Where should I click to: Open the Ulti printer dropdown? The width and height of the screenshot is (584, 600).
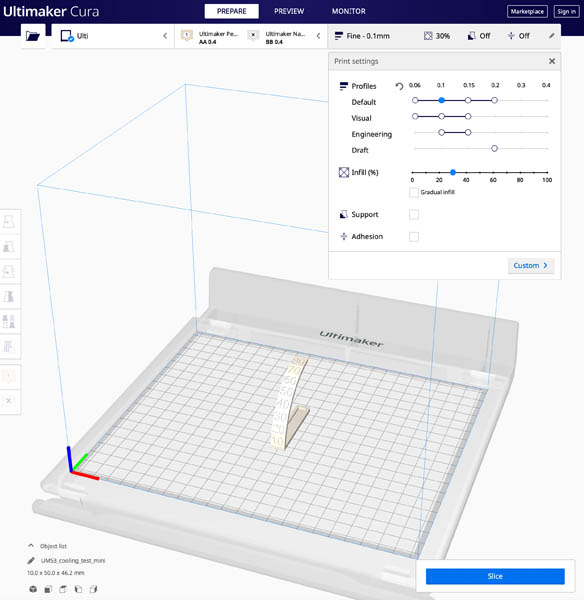tap(113, 36)
